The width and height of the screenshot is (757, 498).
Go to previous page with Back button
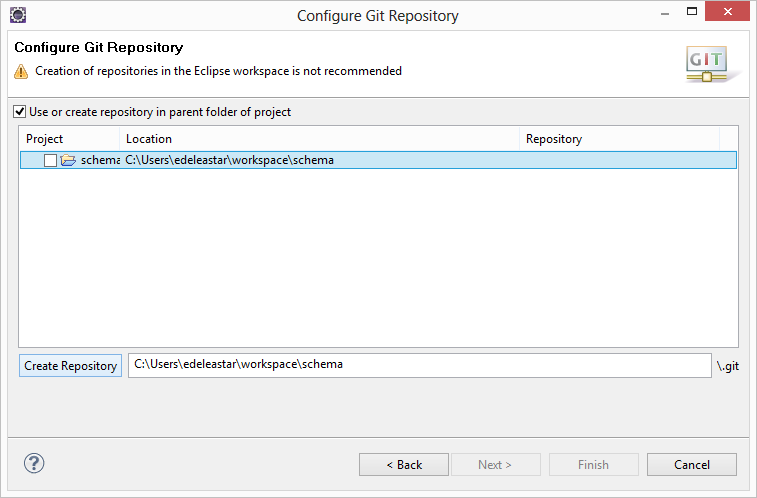coord(404,465)
